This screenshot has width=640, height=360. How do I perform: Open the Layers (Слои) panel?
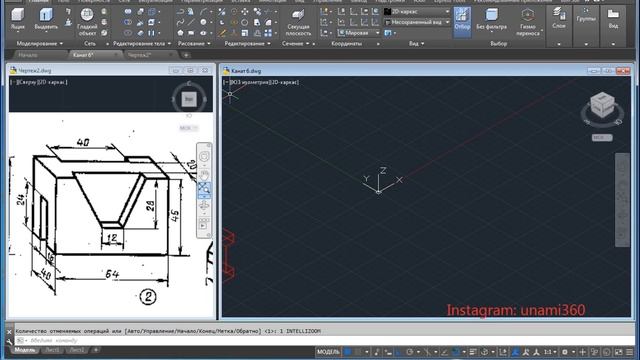(559, 18)
